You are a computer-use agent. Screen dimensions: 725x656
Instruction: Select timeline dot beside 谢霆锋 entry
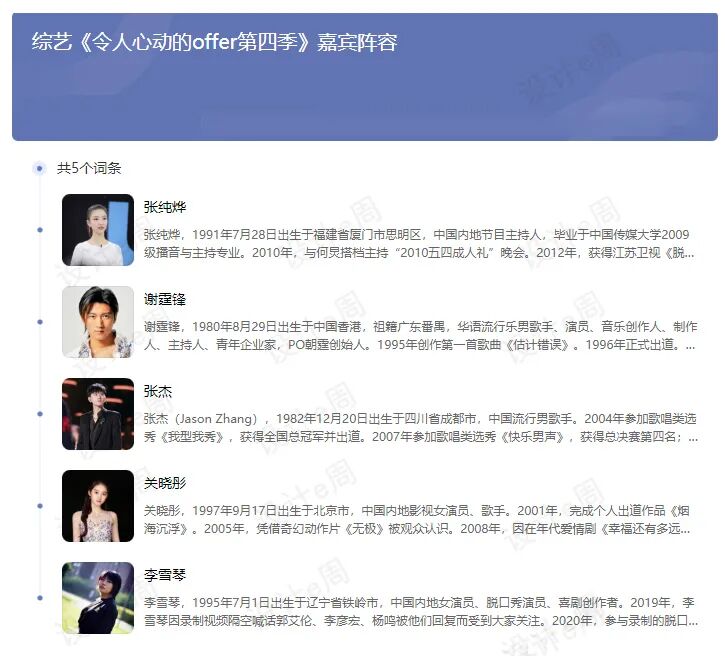coord(40,322)
